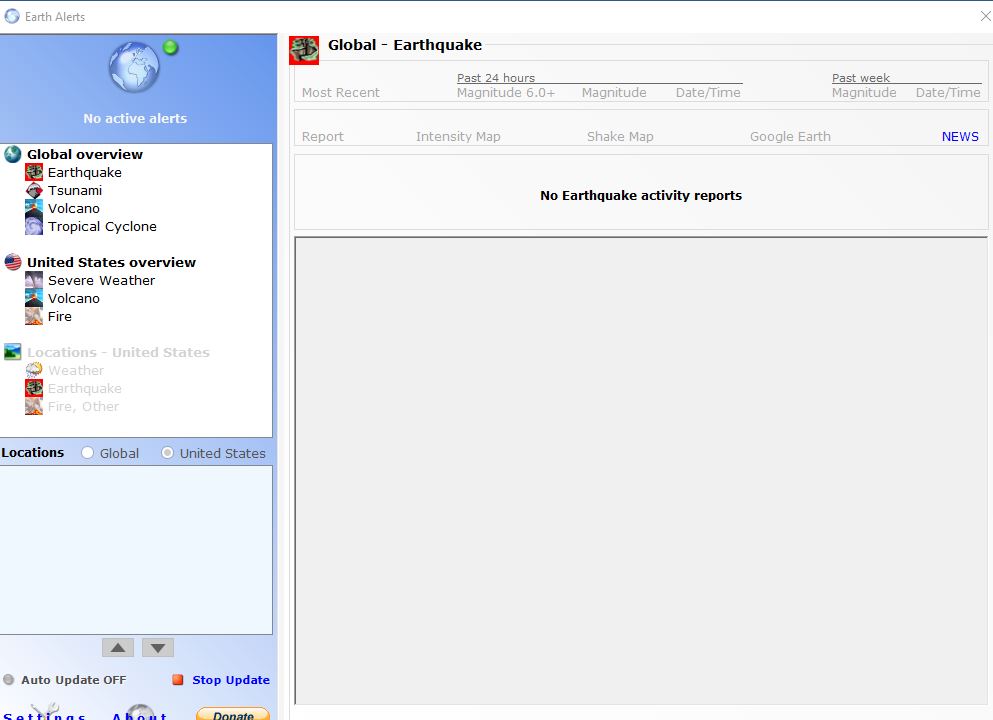Click inside the empty Locations list box

(x=136, y=550)
